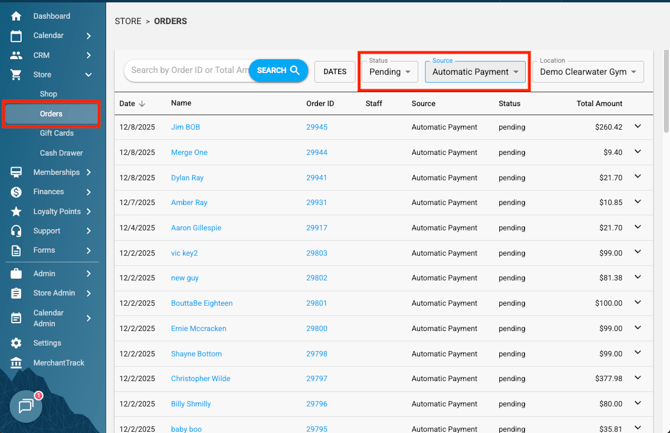Click the MerchantTrack bank icon
670x433 pixels.
click(x=16, y=362)
